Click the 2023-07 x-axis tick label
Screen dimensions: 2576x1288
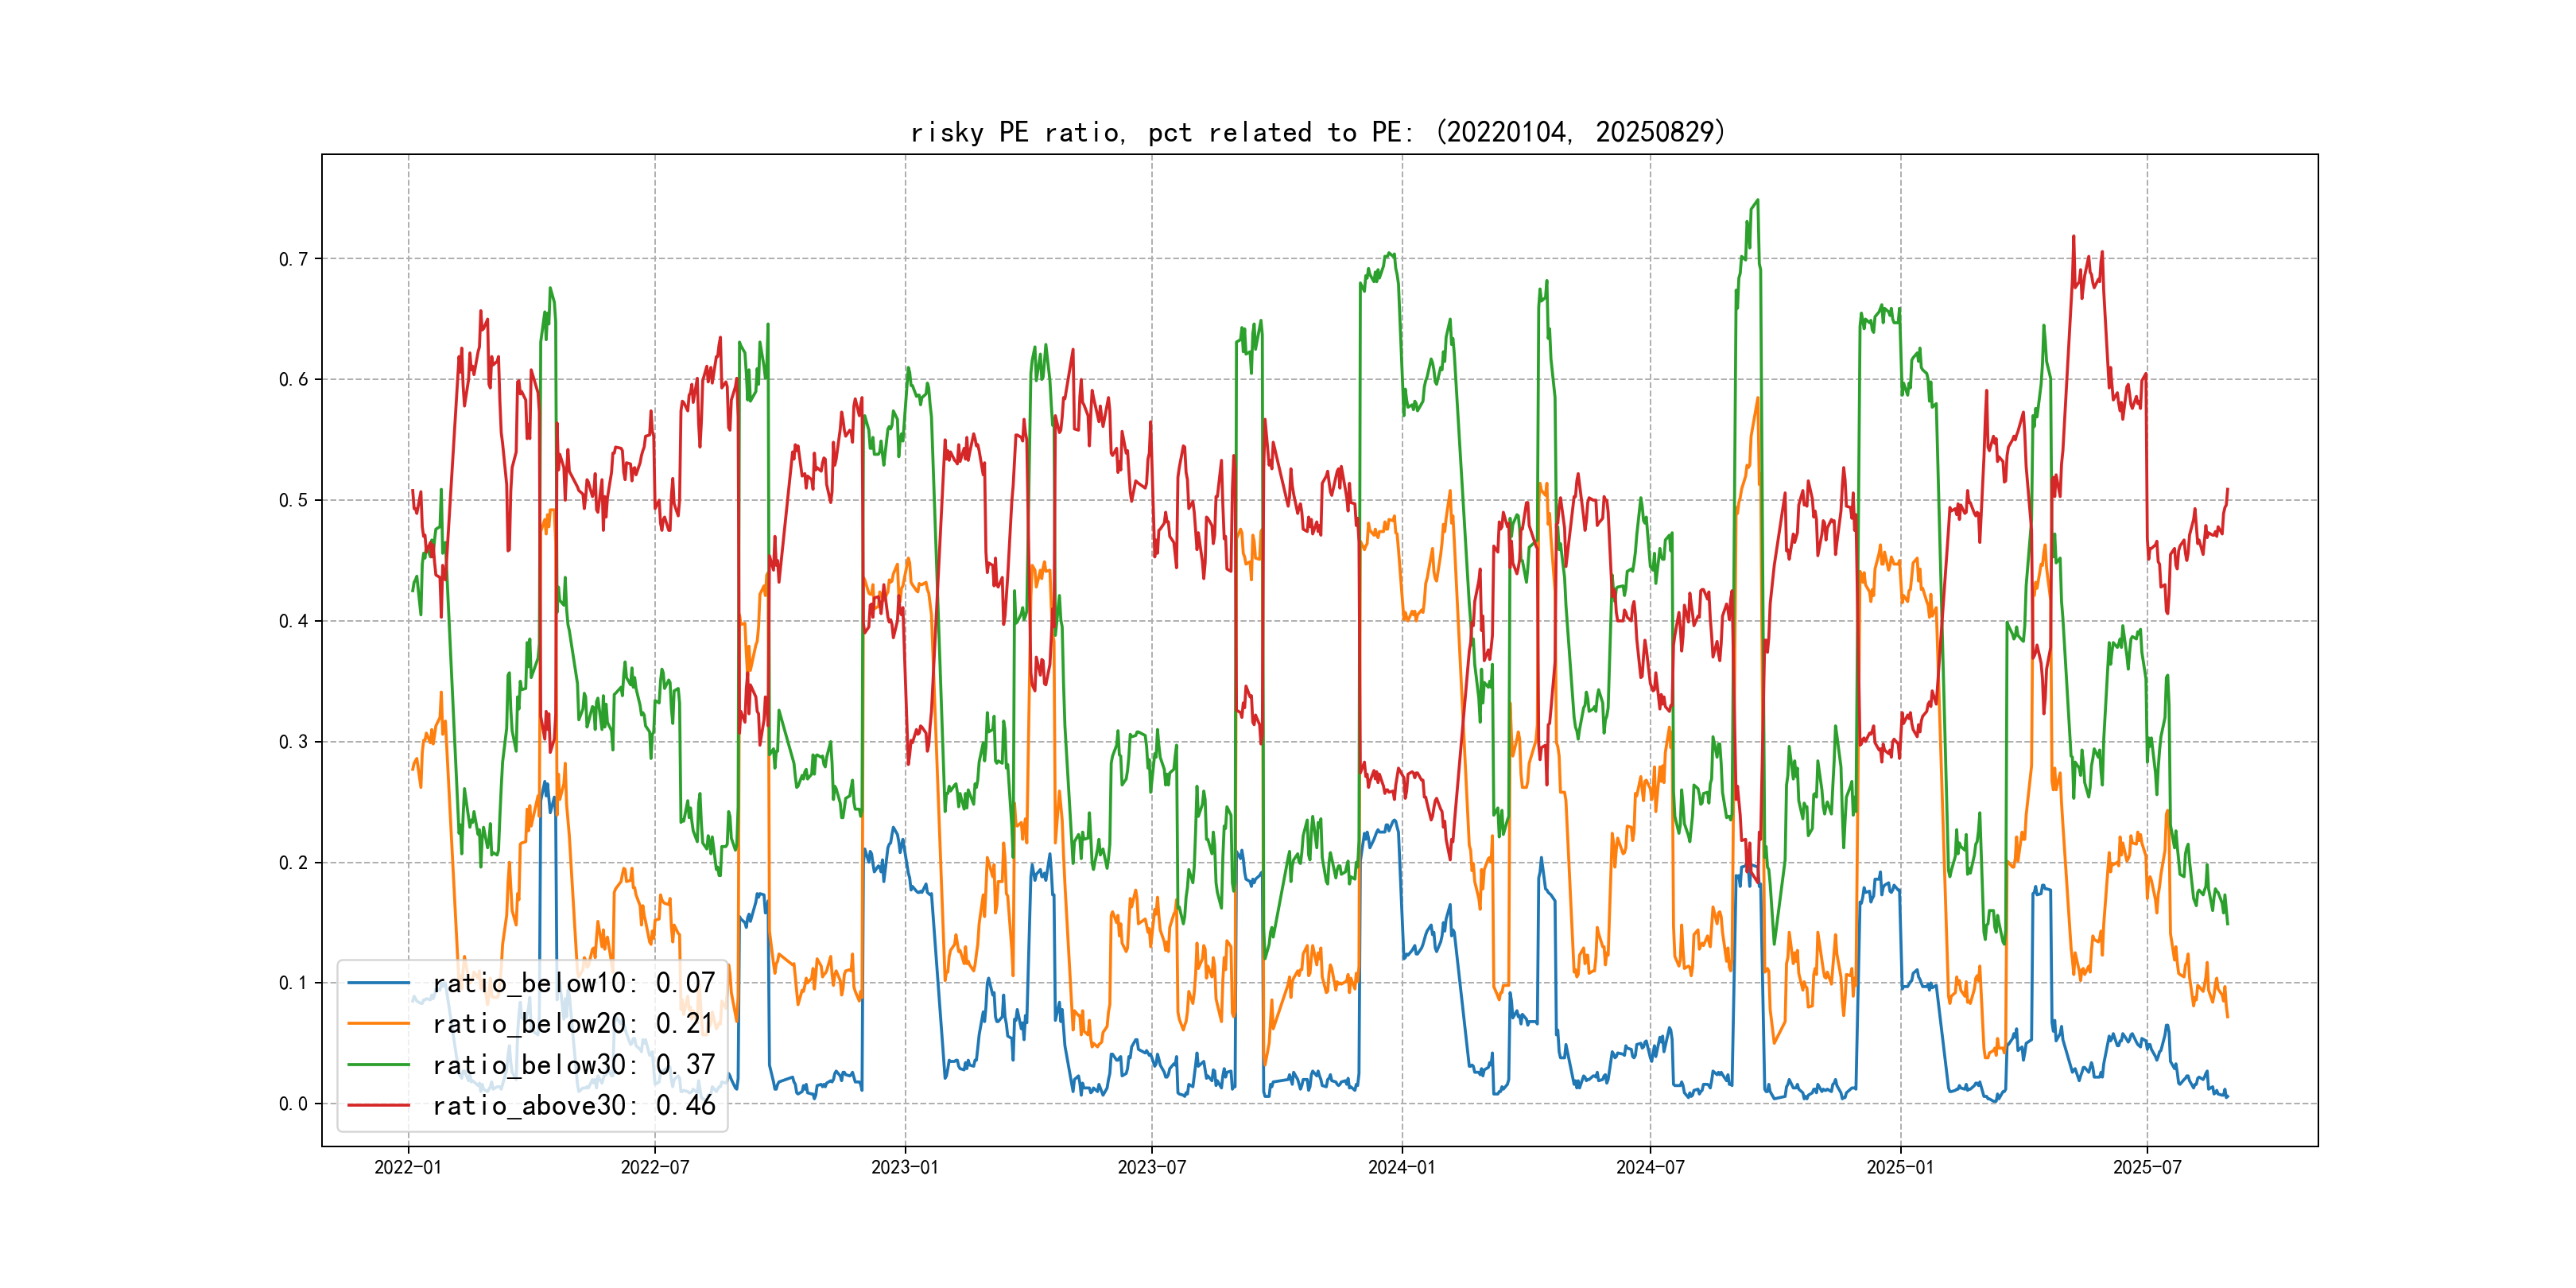click(1152, 1168)
